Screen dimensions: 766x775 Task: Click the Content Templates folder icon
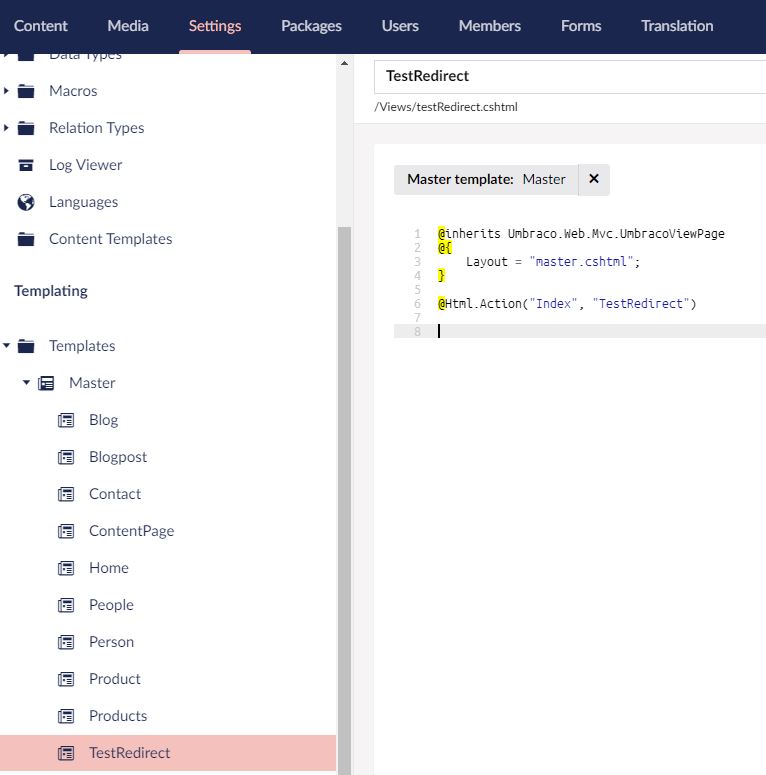pos(26,239)
